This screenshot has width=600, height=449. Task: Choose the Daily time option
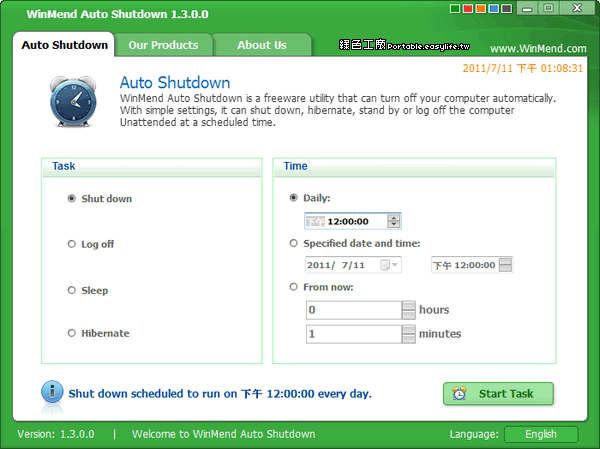tap(310, 198)
